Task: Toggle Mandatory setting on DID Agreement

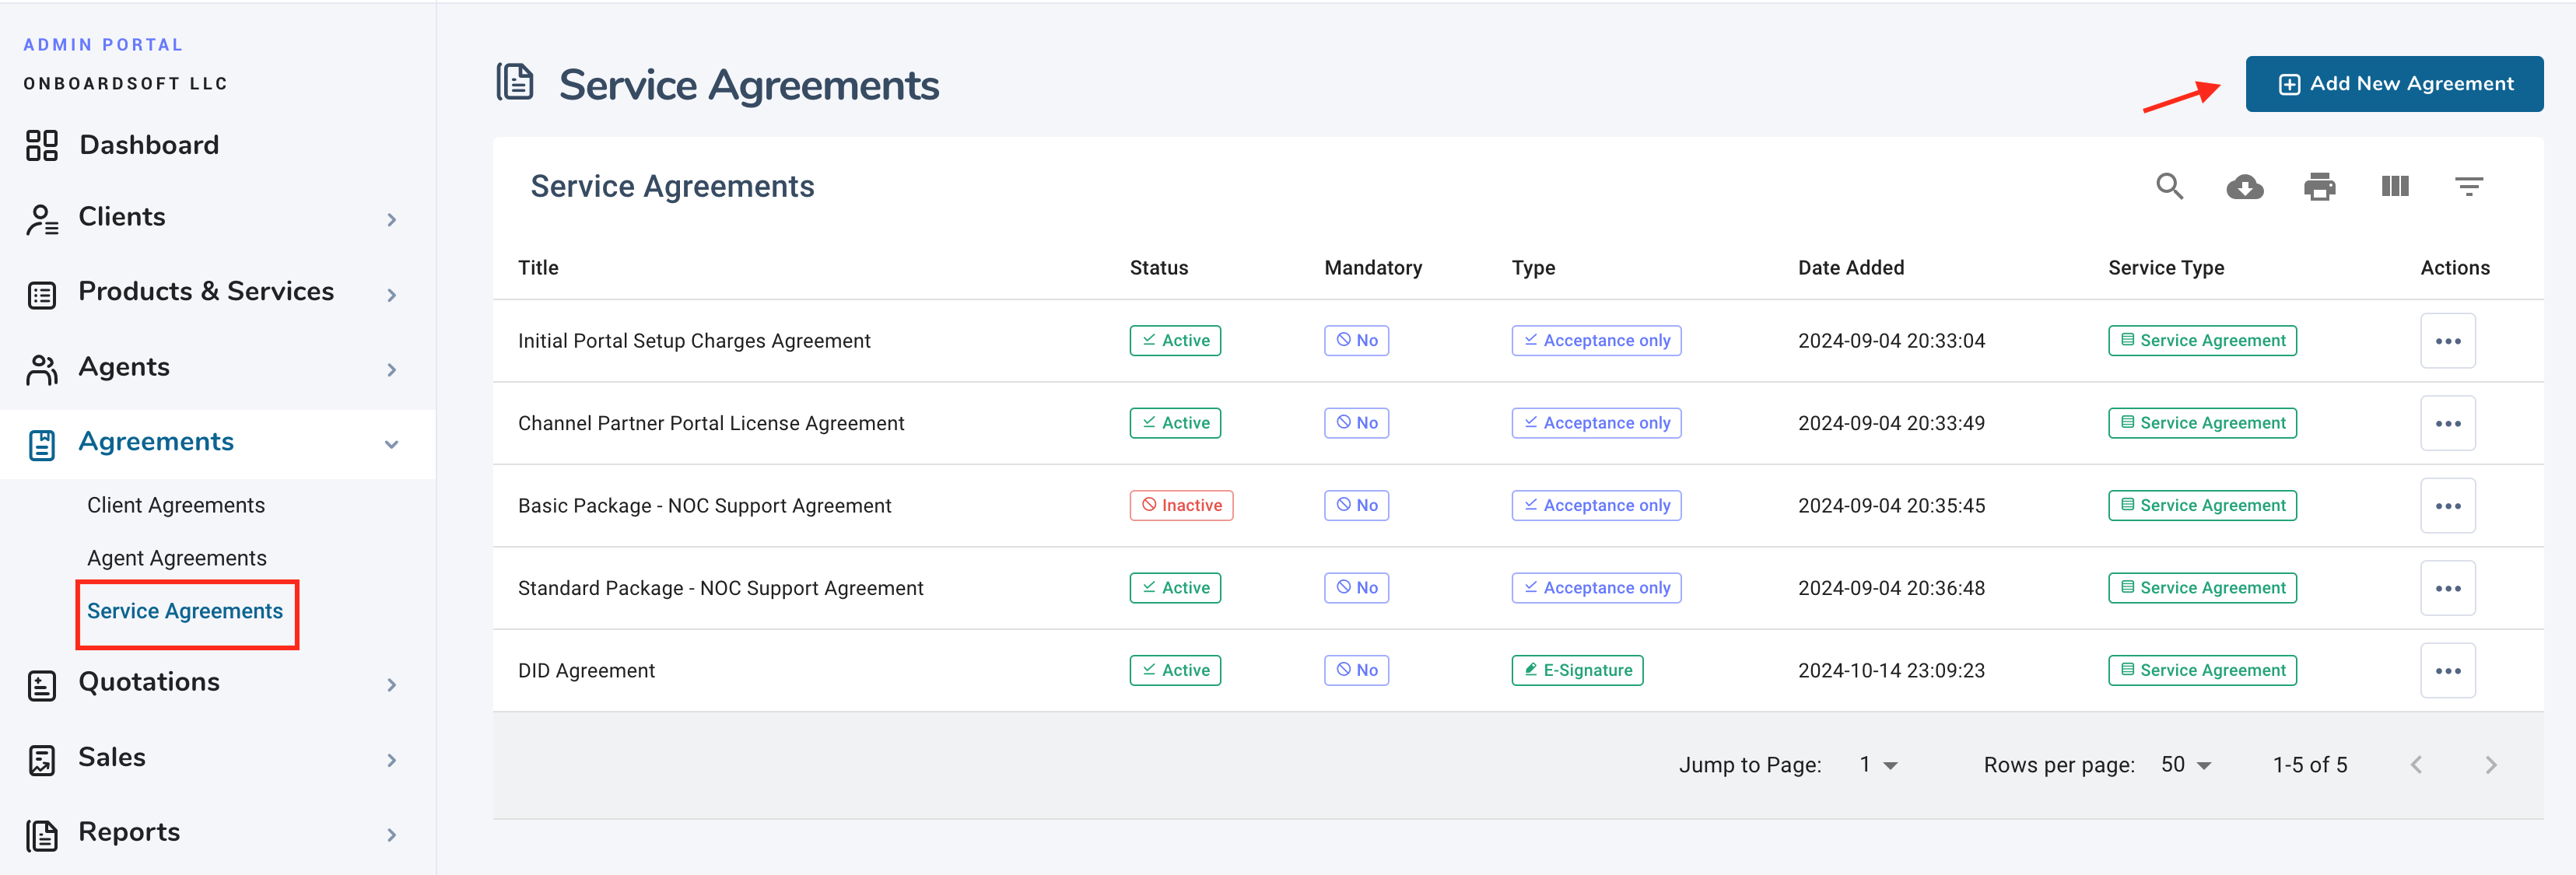Action: 1356,670
